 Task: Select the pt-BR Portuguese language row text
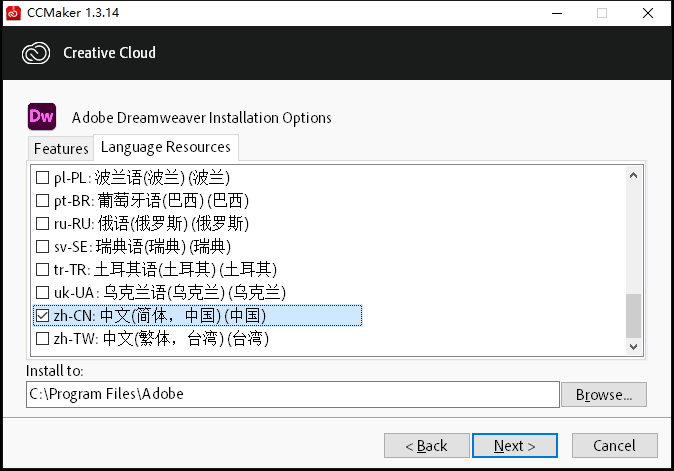tap(151, 201)
